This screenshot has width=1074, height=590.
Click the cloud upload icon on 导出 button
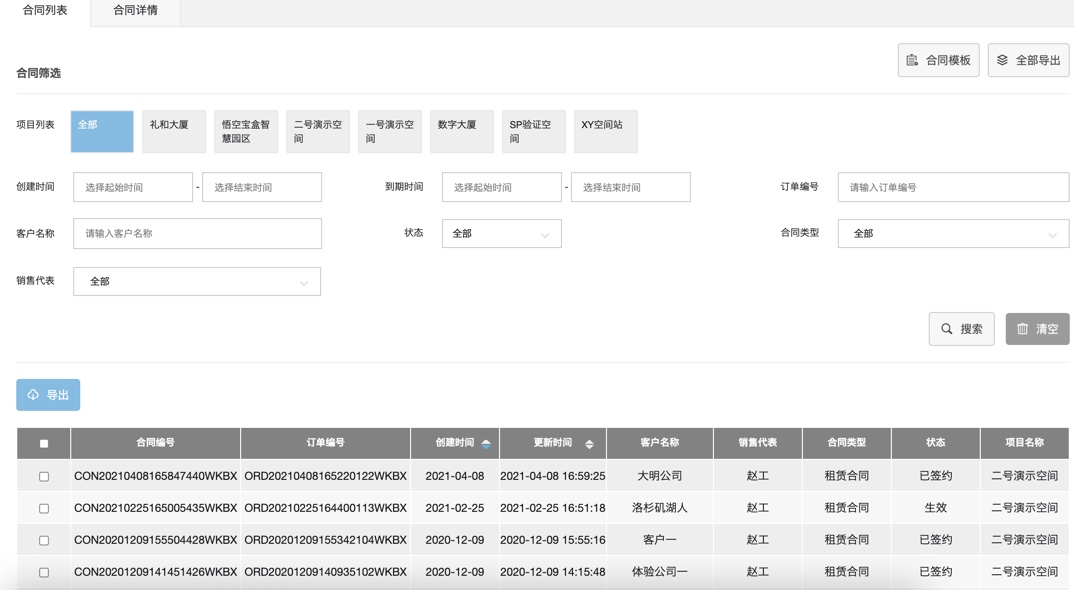(33, 395)
